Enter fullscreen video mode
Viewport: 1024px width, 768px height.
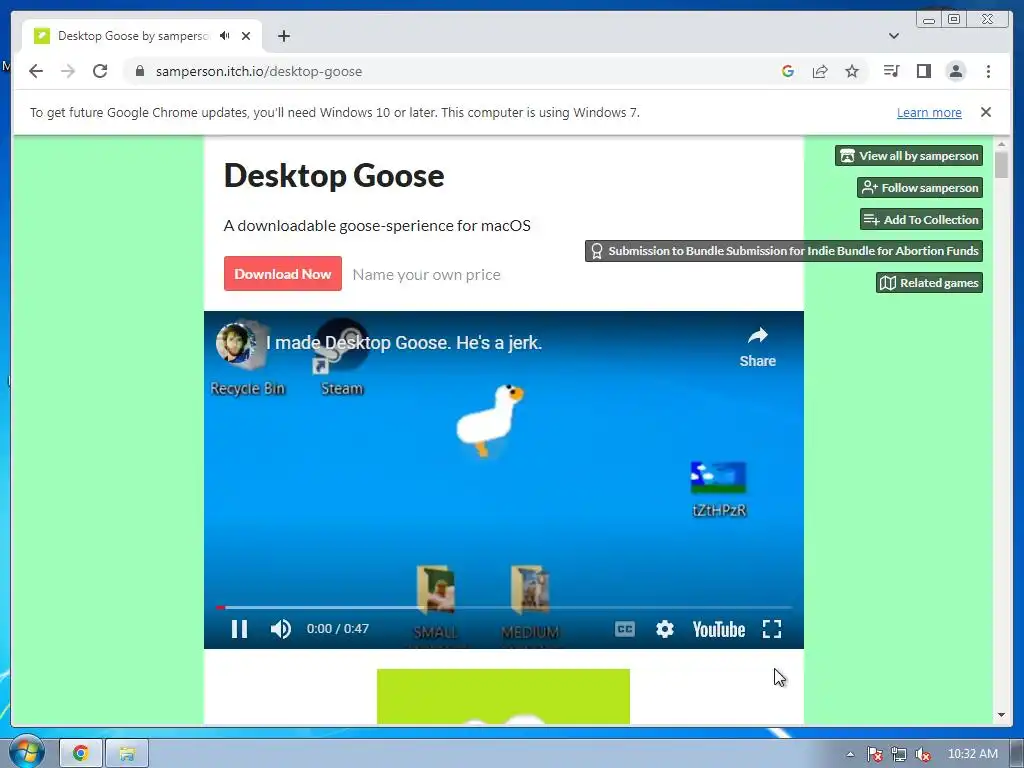[772, 629]
